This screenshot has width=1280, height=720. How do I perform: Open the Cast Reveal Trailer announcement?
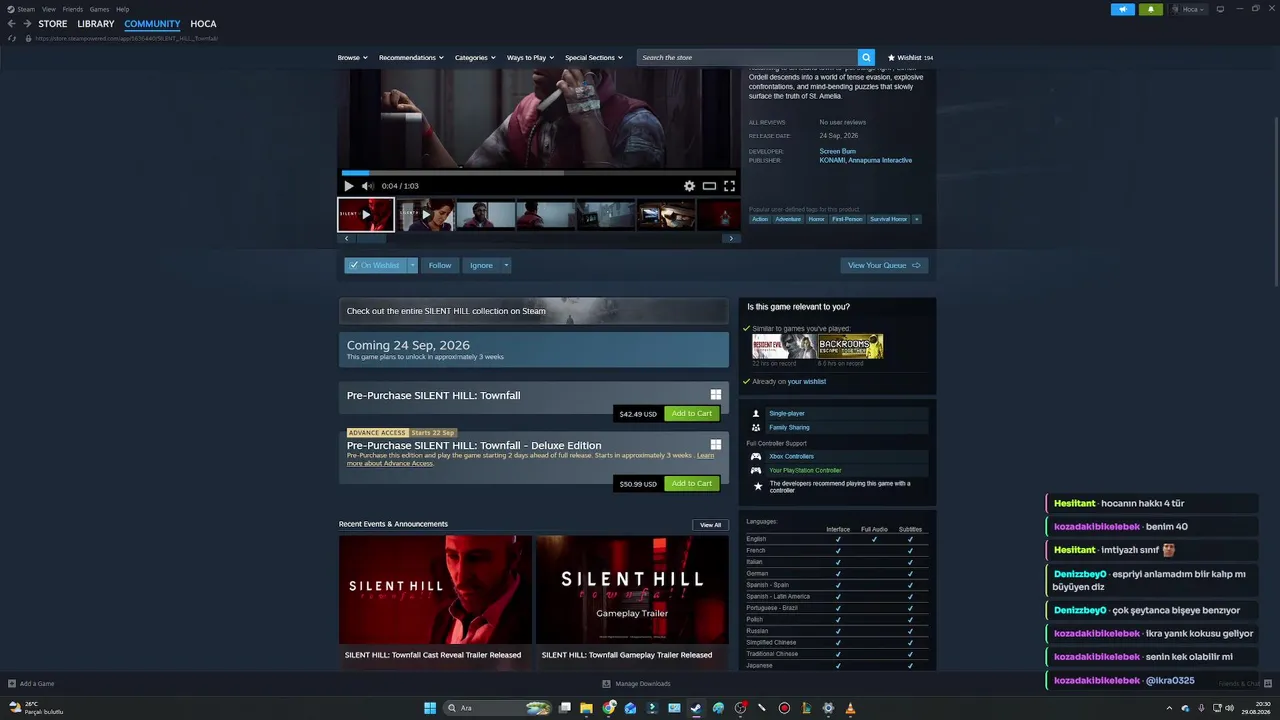[435, 602]
